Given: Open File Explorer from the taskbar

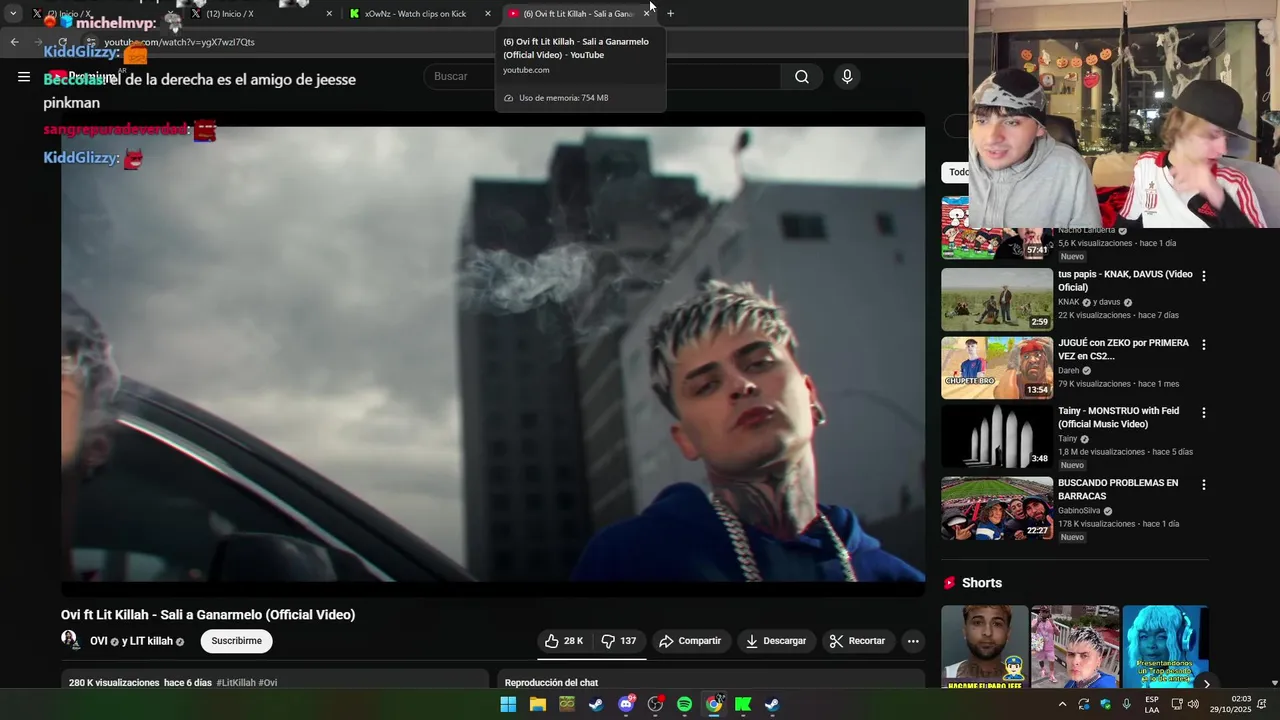Looking at the screenshot, I should (x=537, y=704).
